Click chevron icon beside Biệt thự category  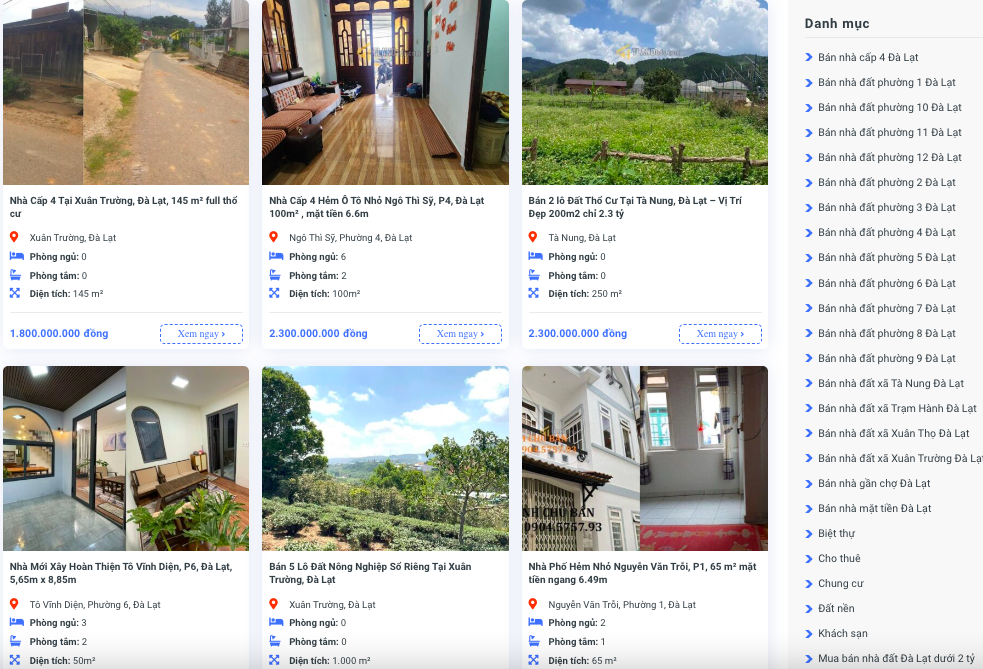pos(809,534)
